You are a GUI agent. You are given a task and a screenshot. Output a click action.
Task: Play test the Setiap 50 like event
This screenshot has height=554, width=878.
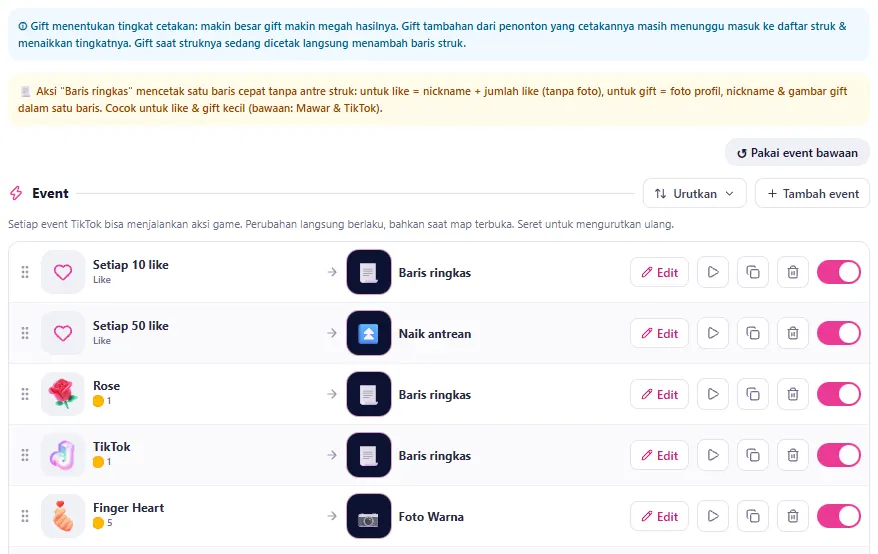(713, 333)
